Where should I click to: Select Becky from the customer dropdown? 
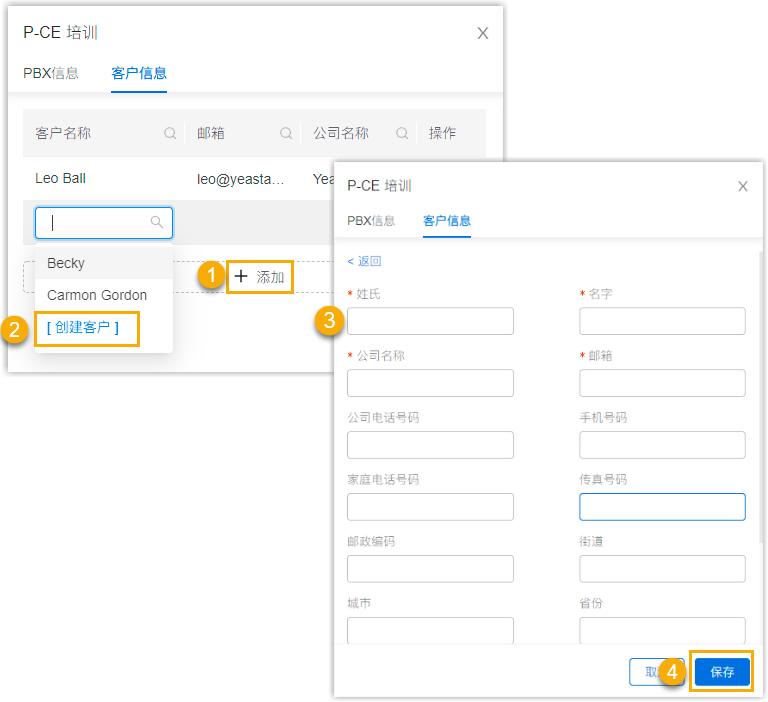(66, 263)
